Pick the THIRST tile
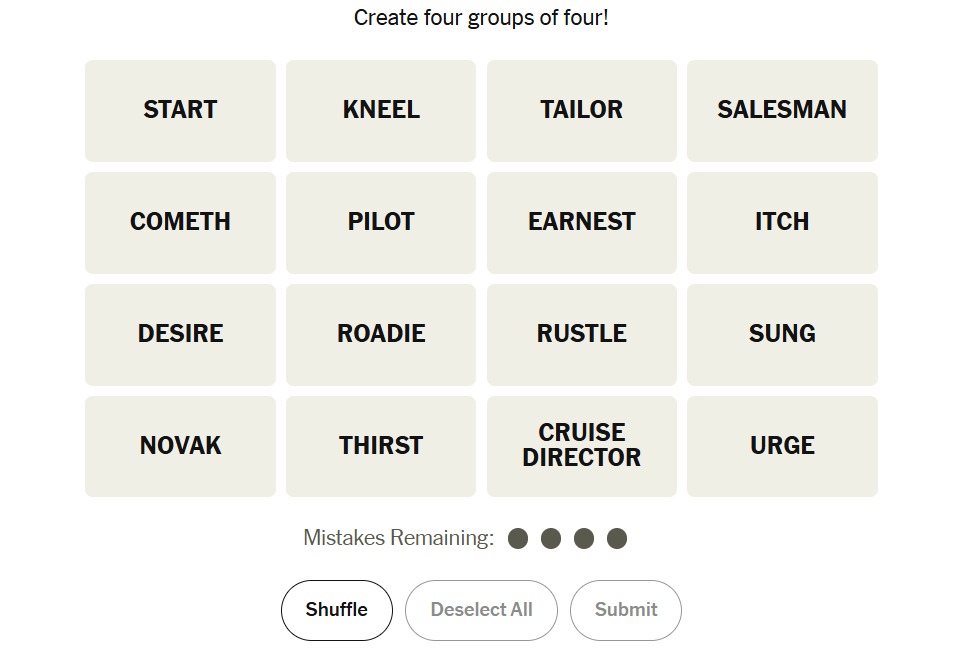 pyautogui.click(x=381, y=446)
